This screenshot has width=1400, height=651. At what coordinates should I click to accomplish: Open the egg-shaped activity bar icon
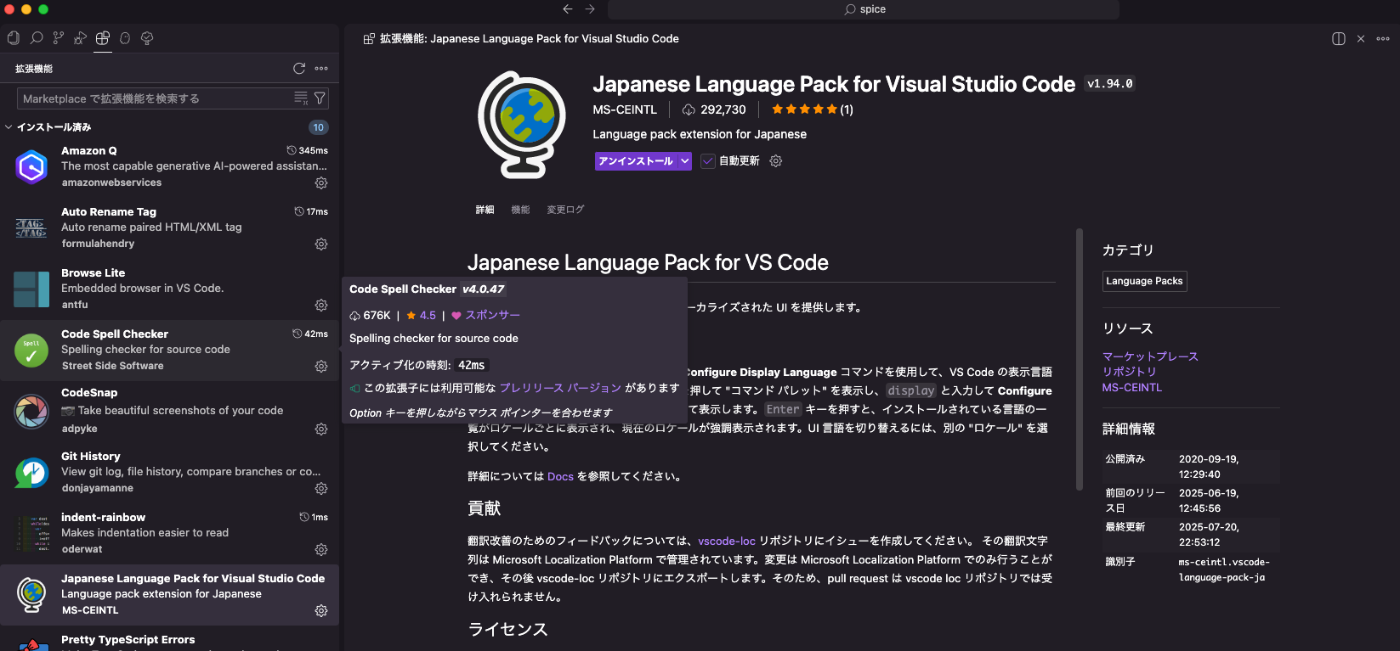(125, 38)
